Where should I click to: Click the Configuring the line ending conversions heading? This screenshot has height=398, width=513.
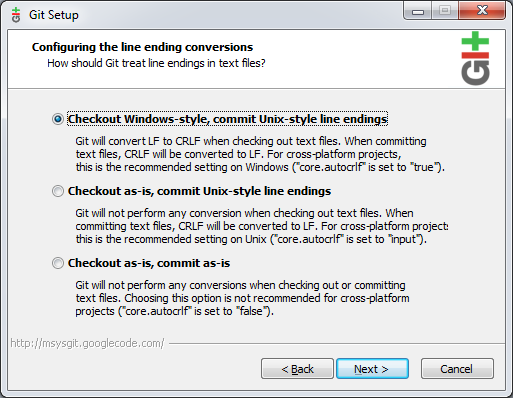(142, 47)
